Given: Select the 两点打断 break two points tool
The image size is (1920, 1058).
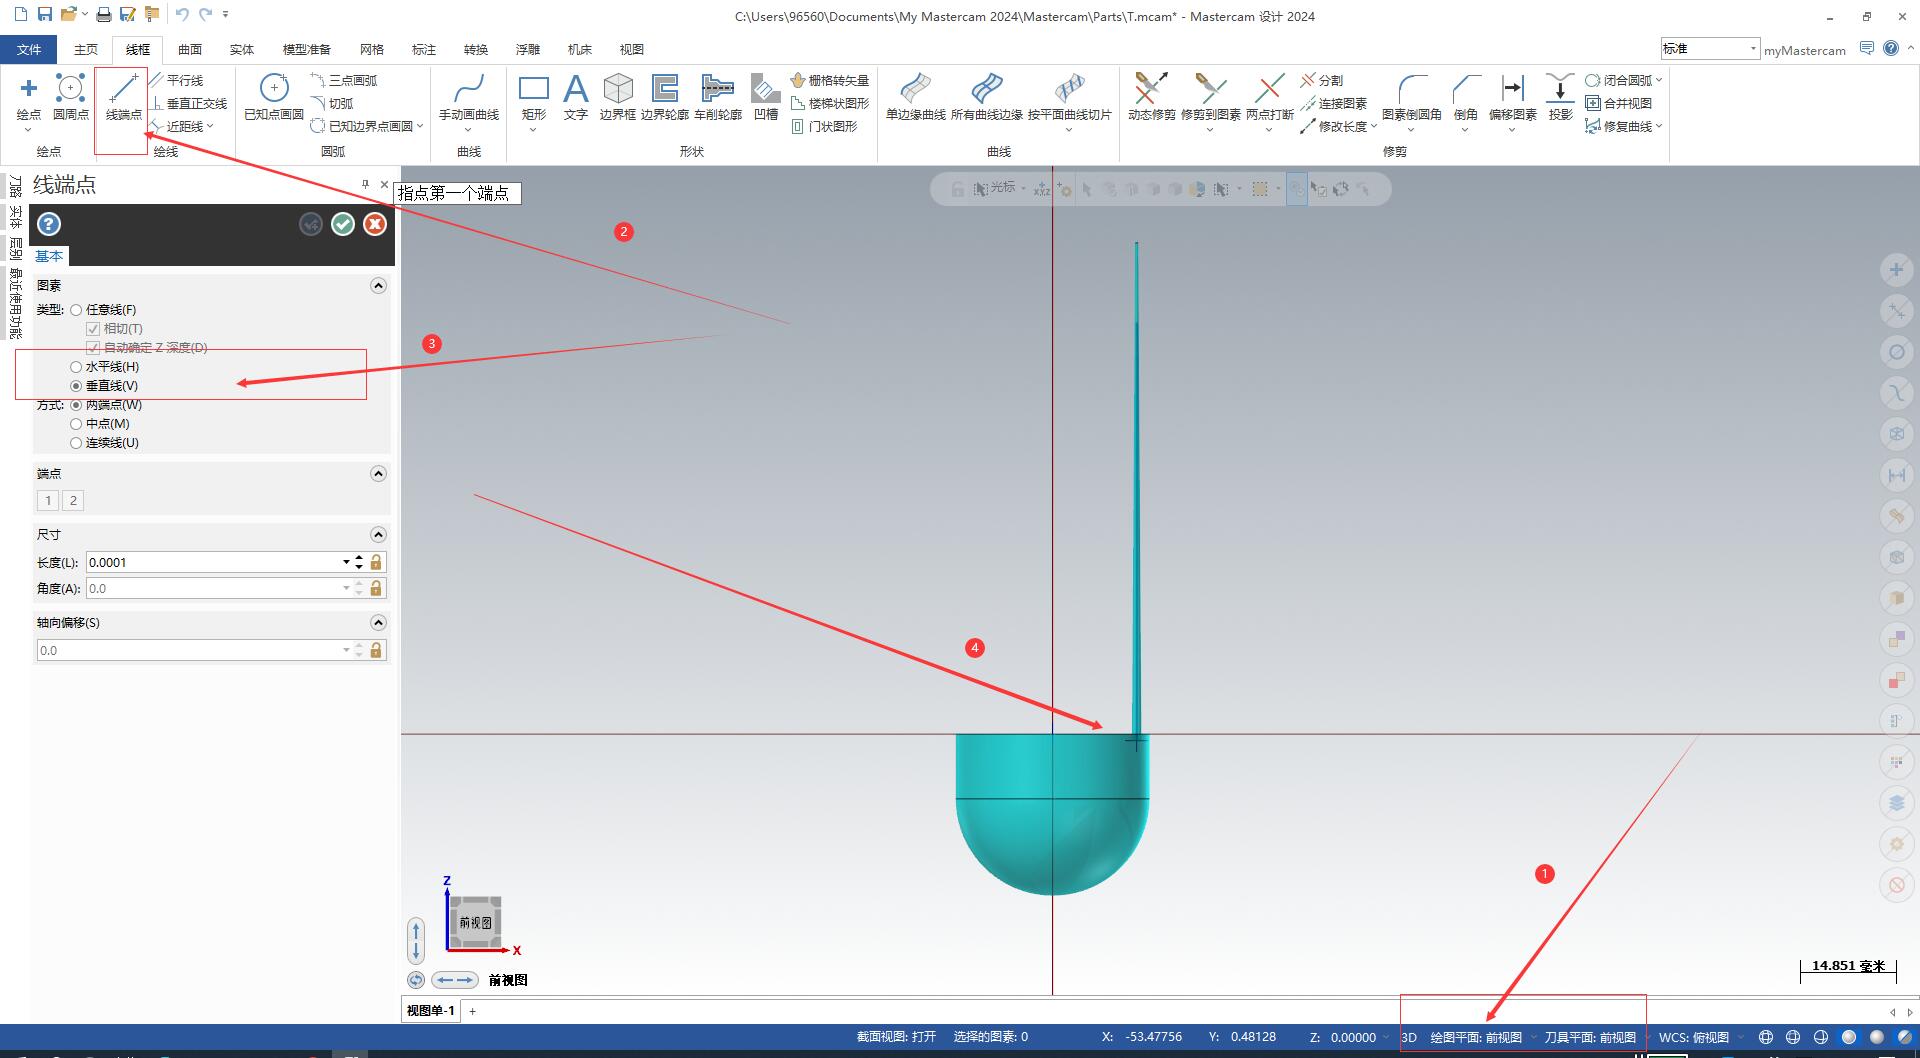Looking at the screenshot, I should 1269,98.
